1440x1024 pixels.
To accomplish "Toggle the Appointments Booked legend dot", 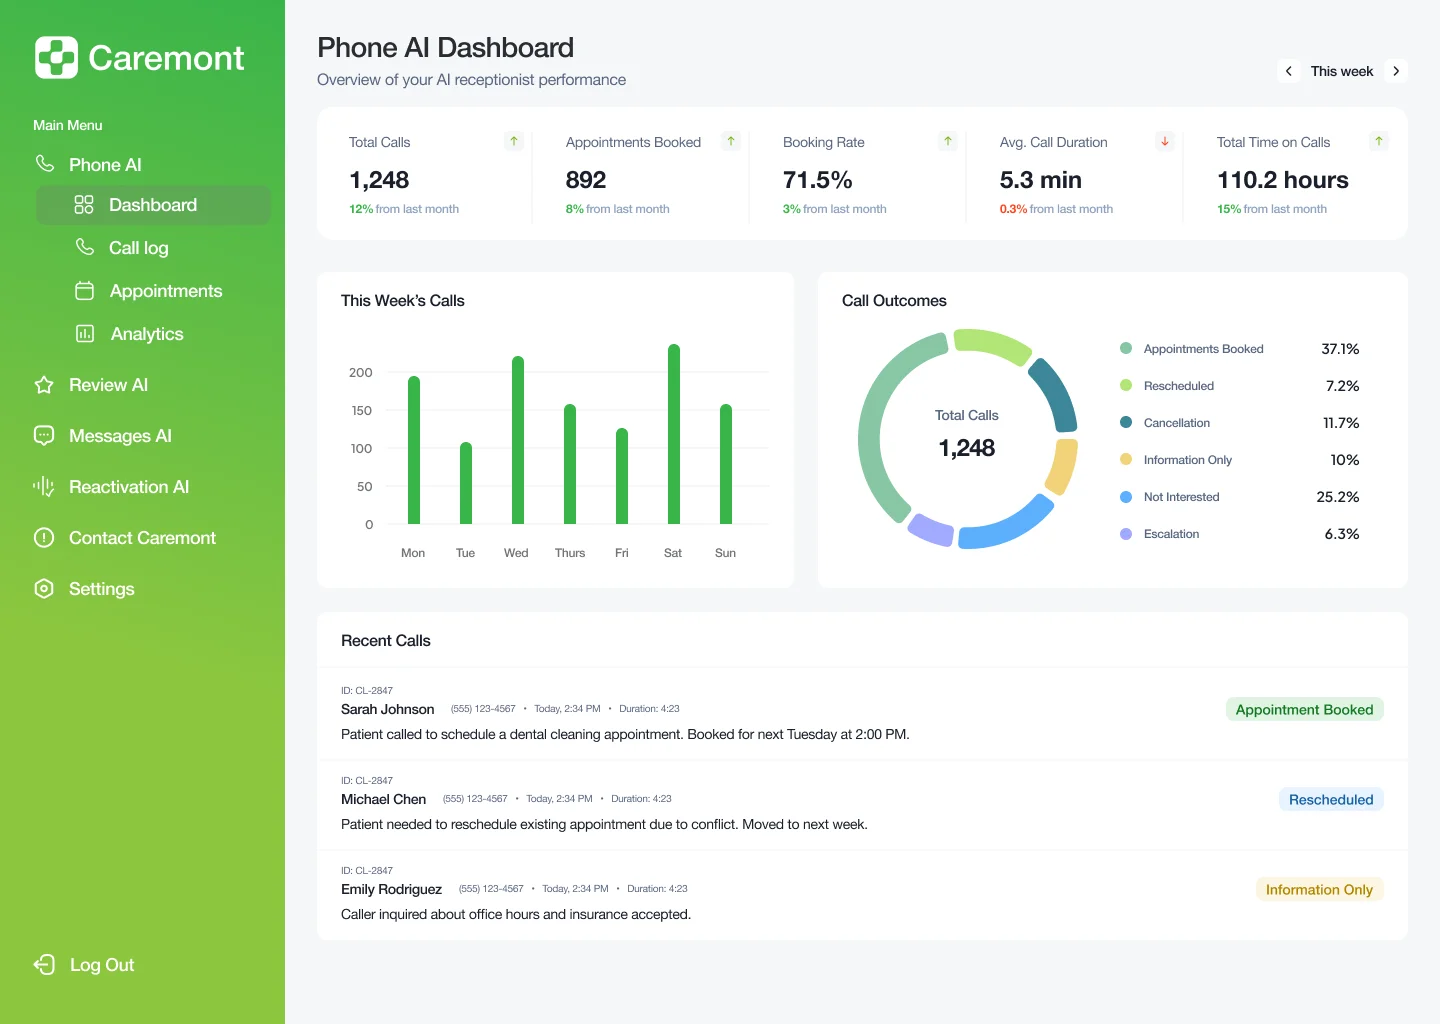I will 1126,348.
